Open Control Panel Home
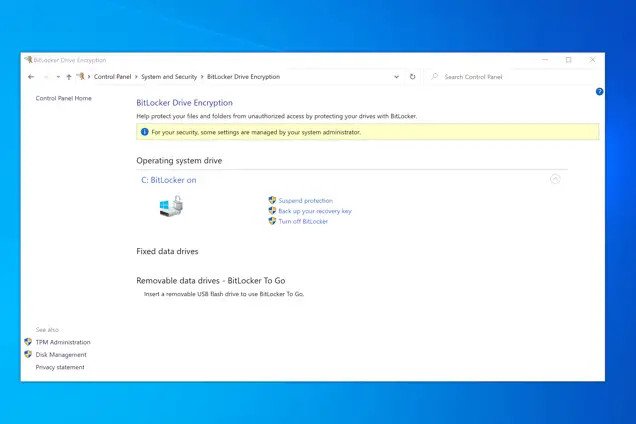The width and height of the screenshot is (636, 424). point(64,98)
